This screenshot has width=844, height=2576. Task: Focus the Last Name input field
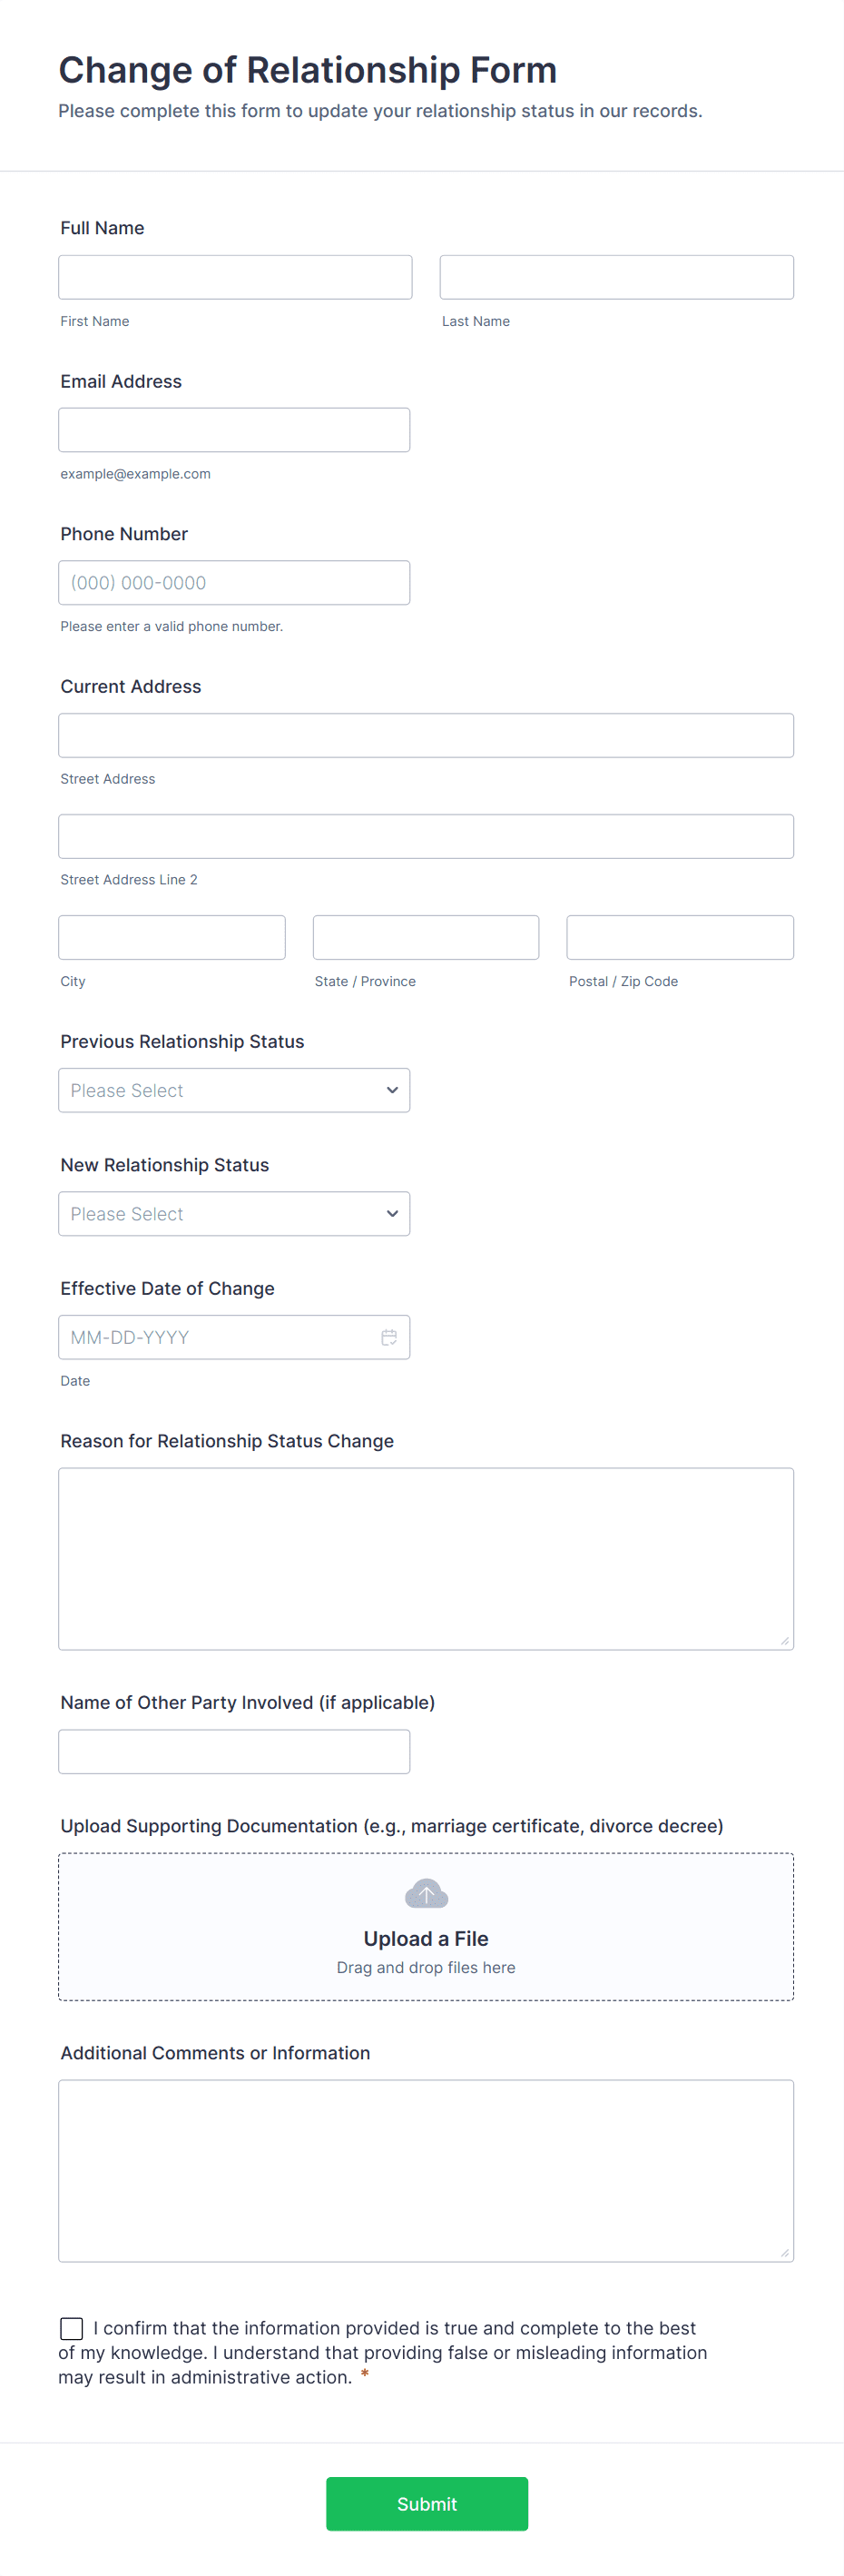(616, 277)
